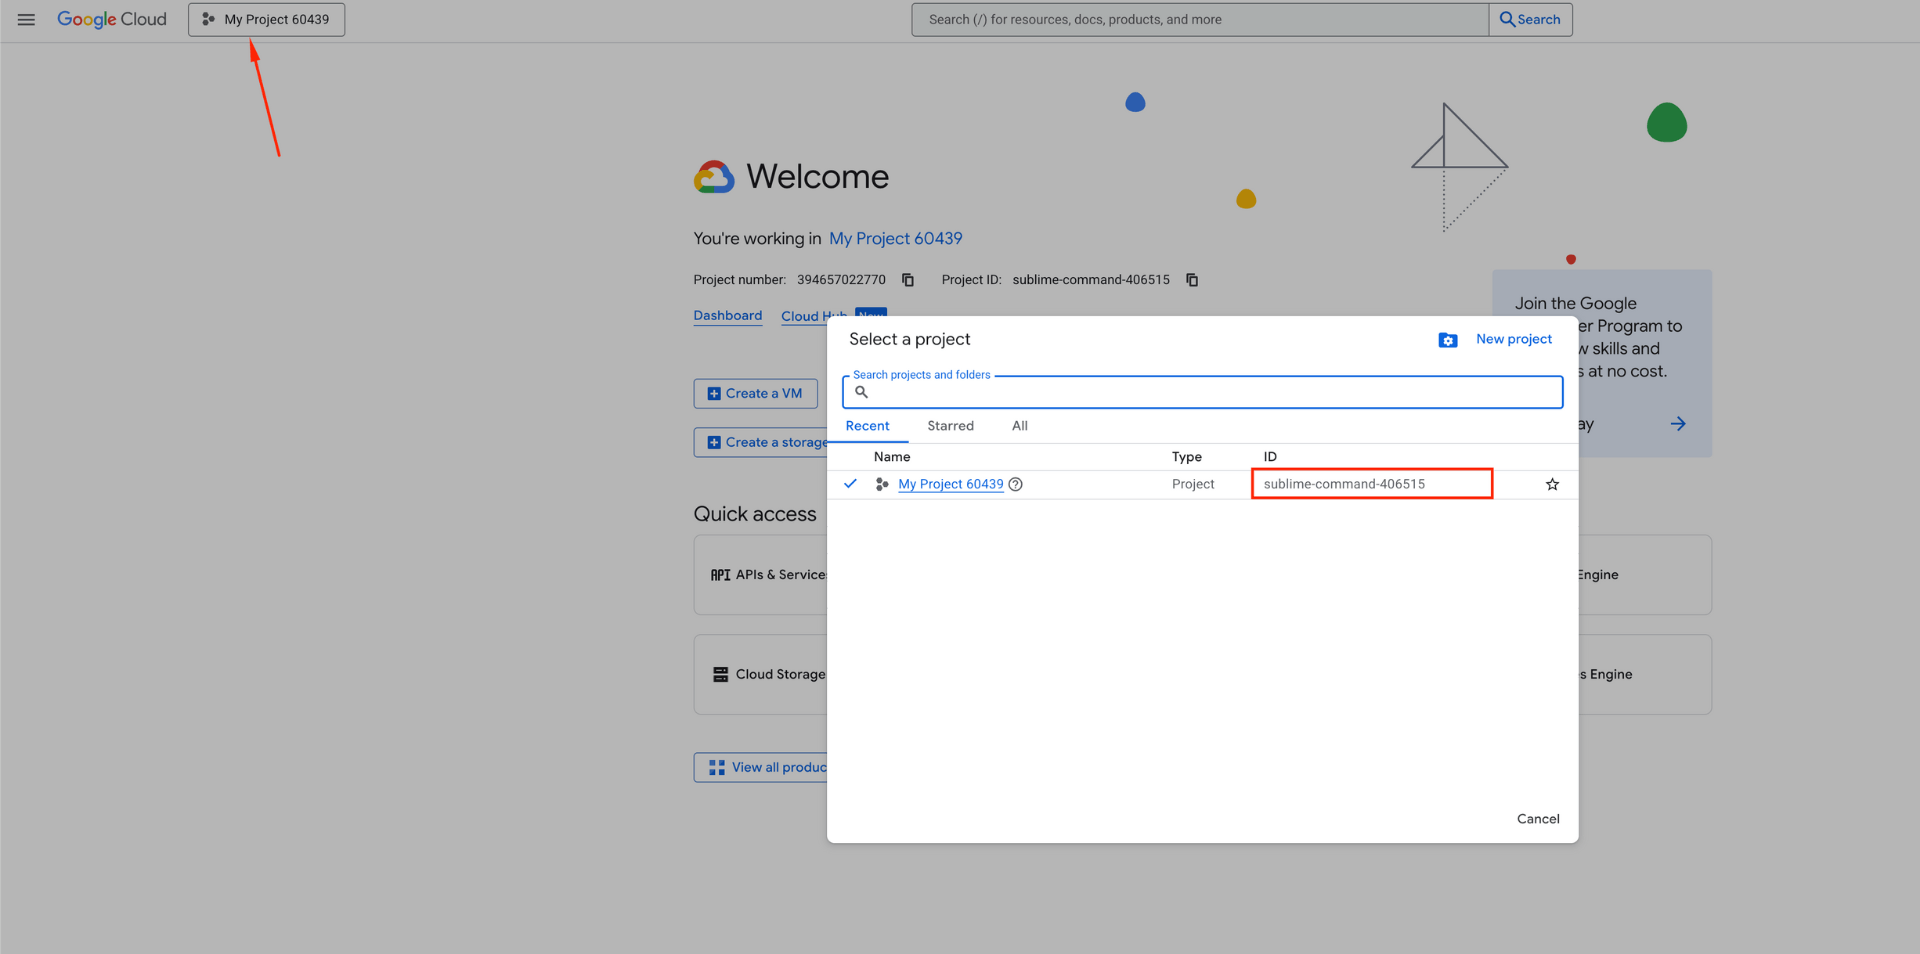Click the New project folder icon
Image resolution: width=1920 pixels, height=954 pixels.
[x=1447, y=340]
